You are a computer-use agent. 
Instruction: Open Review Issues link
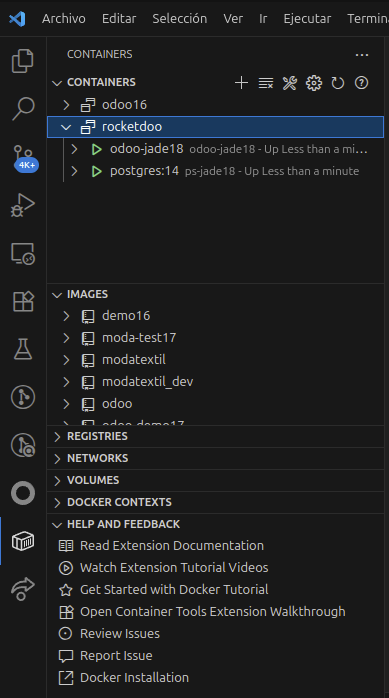click(120, 634)
